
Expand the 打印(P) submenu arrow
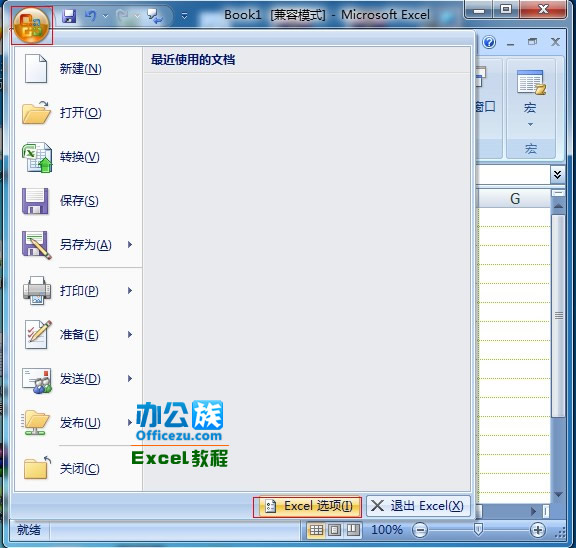tap(130, 291)
